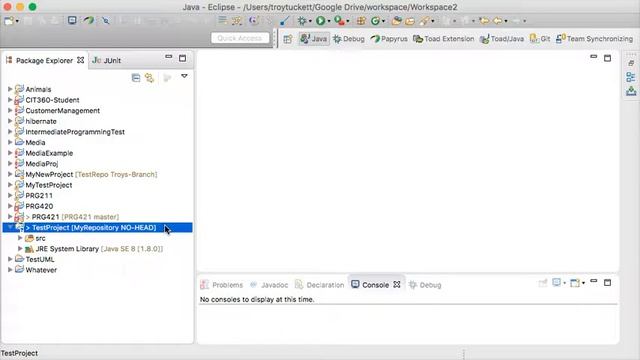The height and width of the screenshot is (360, 640).
Task: Click the Run Last Tool icon
Action: 339,20
